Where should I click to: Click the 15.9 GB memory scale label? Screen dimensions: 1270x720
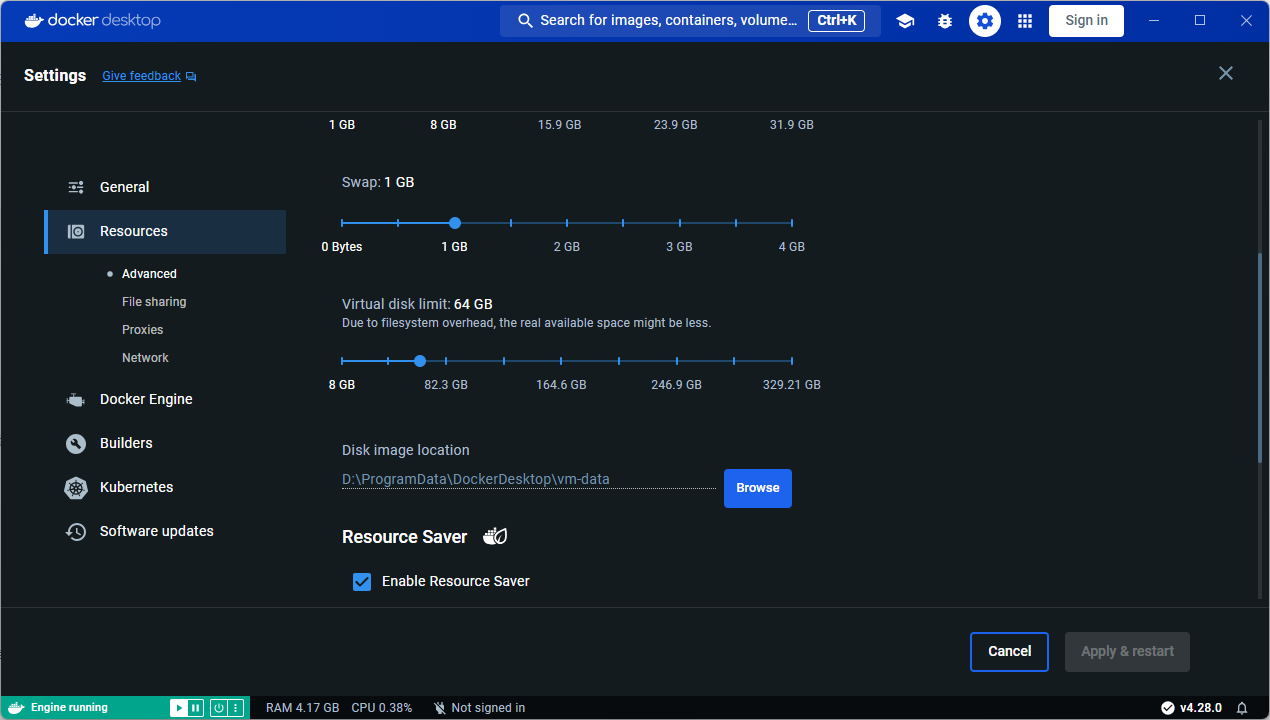[x=559, y=125]
